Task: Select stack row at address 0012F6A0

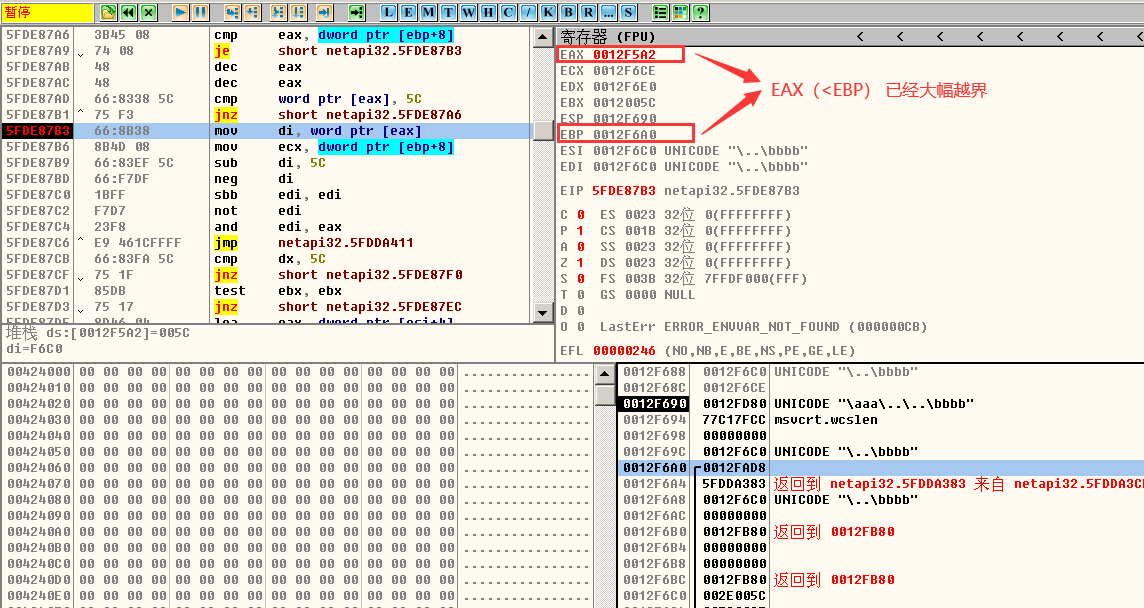Action: 654,468
